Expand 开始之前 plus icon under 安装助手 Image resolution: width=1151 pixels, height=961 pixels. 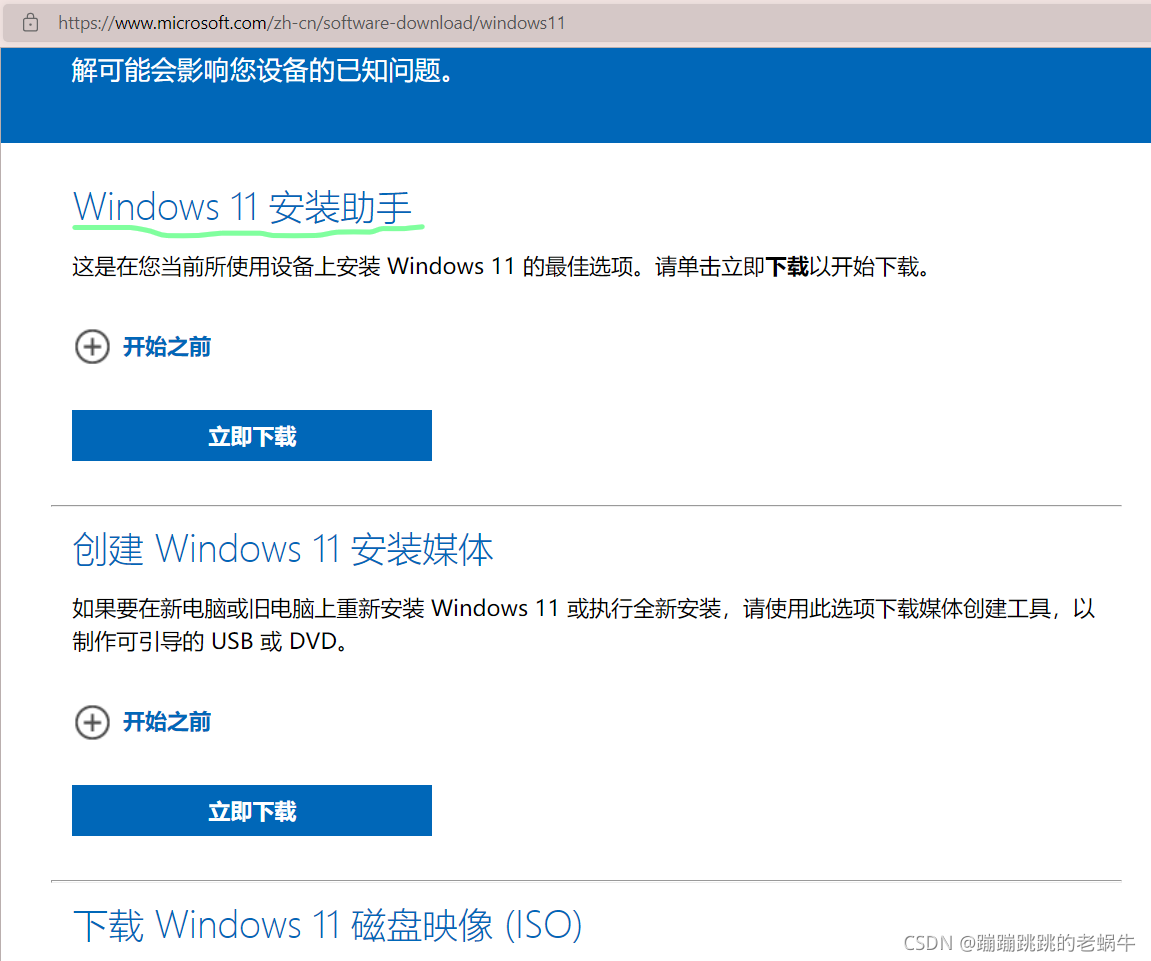(x=92, y=347)
